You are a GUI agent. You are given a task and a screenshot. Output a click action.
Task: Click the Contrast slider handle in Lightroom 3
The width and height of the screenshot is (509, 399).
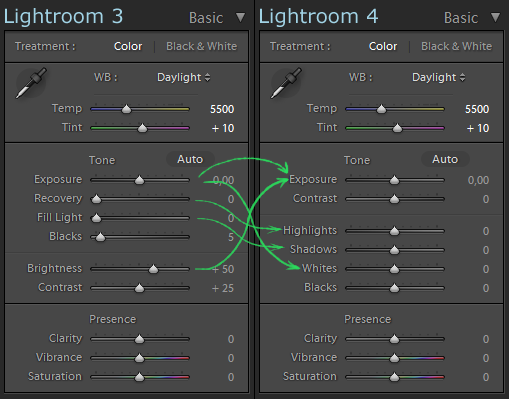pyautogui.click(x=139, y=288)
